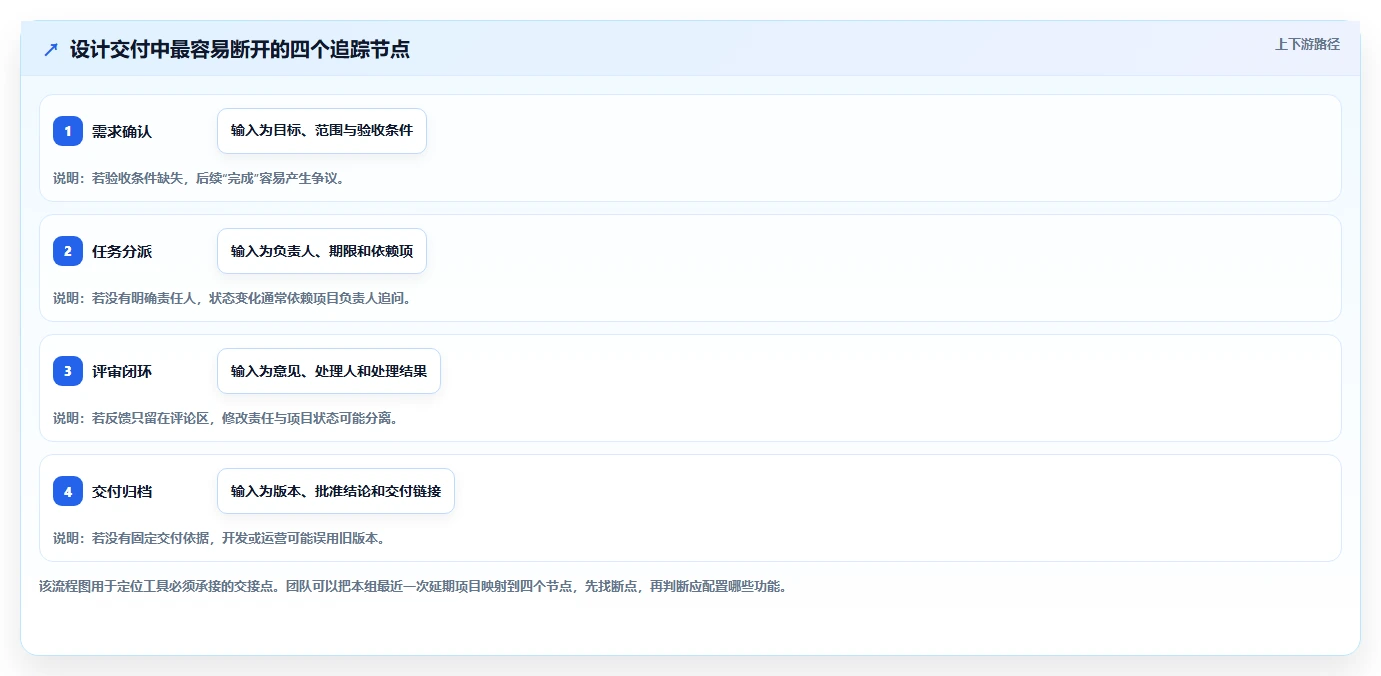1381x676 pixels.
Task: Click the number 4 badge for 交付归档
Action: click(68, 491)
